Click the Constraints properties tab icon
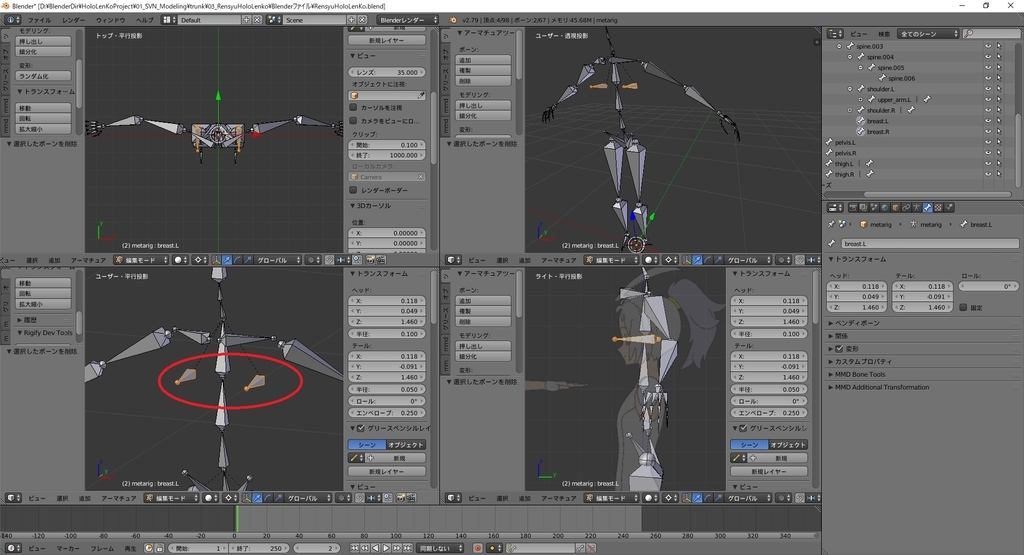Viewport: 1024px width, 555px height. pyautogui.click(x=906, y=208)
